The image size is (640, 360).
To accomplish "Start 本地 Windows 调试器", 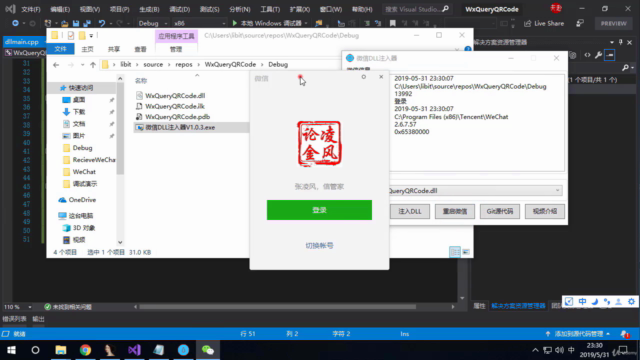I will 267,23.
